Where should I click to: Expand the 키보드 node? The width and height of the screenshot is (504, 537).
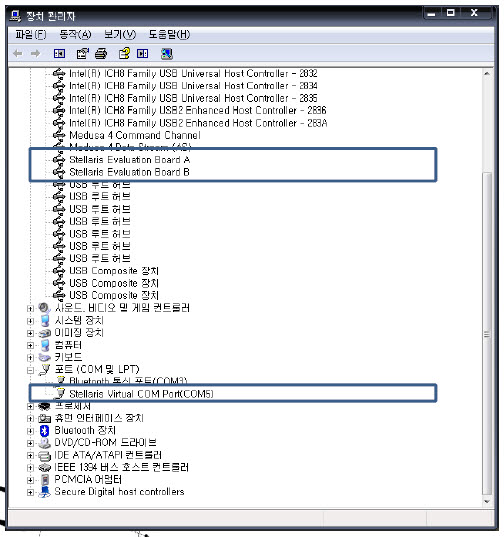[30, 358]
